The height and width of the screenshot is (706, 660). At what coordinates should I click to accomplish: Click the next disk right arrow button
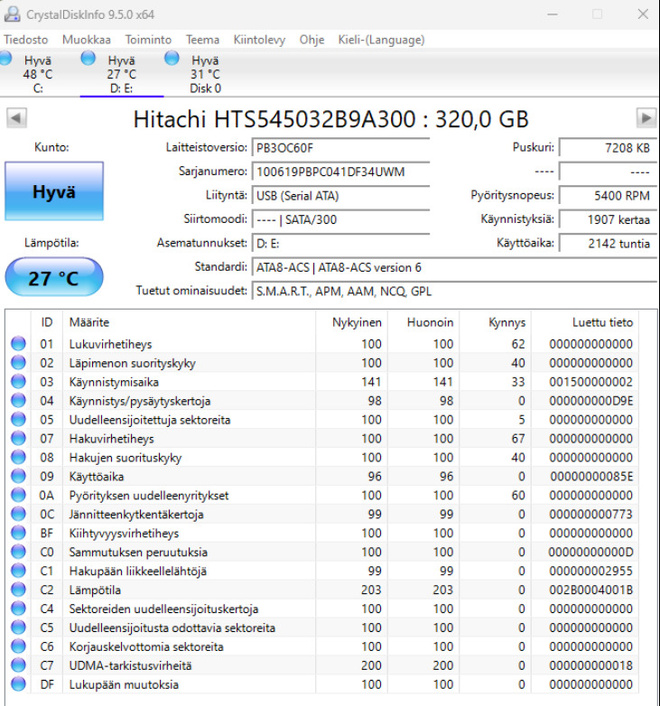(x=646, y=118)
